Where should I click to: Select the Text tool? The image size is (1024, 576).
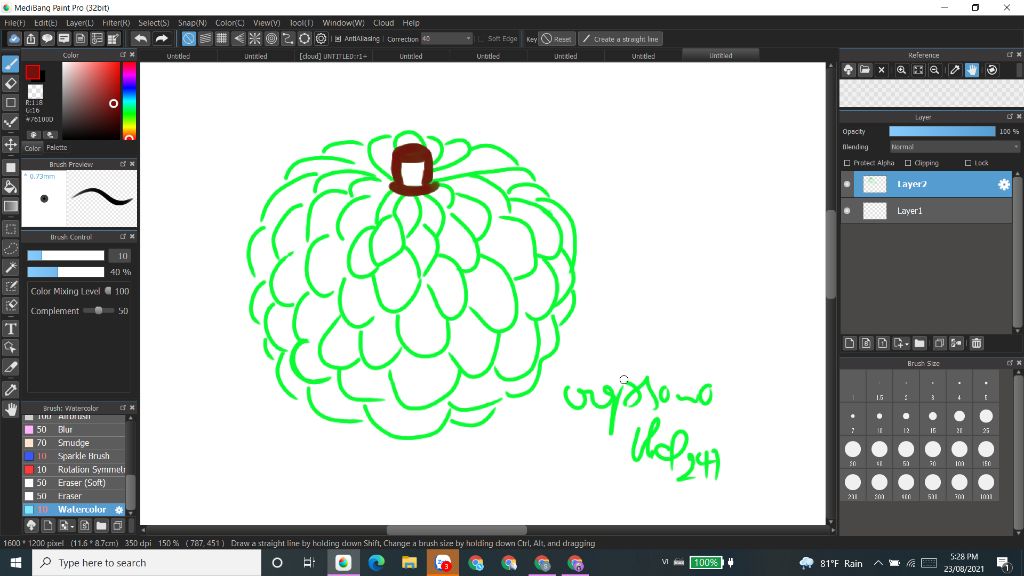[10, 328]
